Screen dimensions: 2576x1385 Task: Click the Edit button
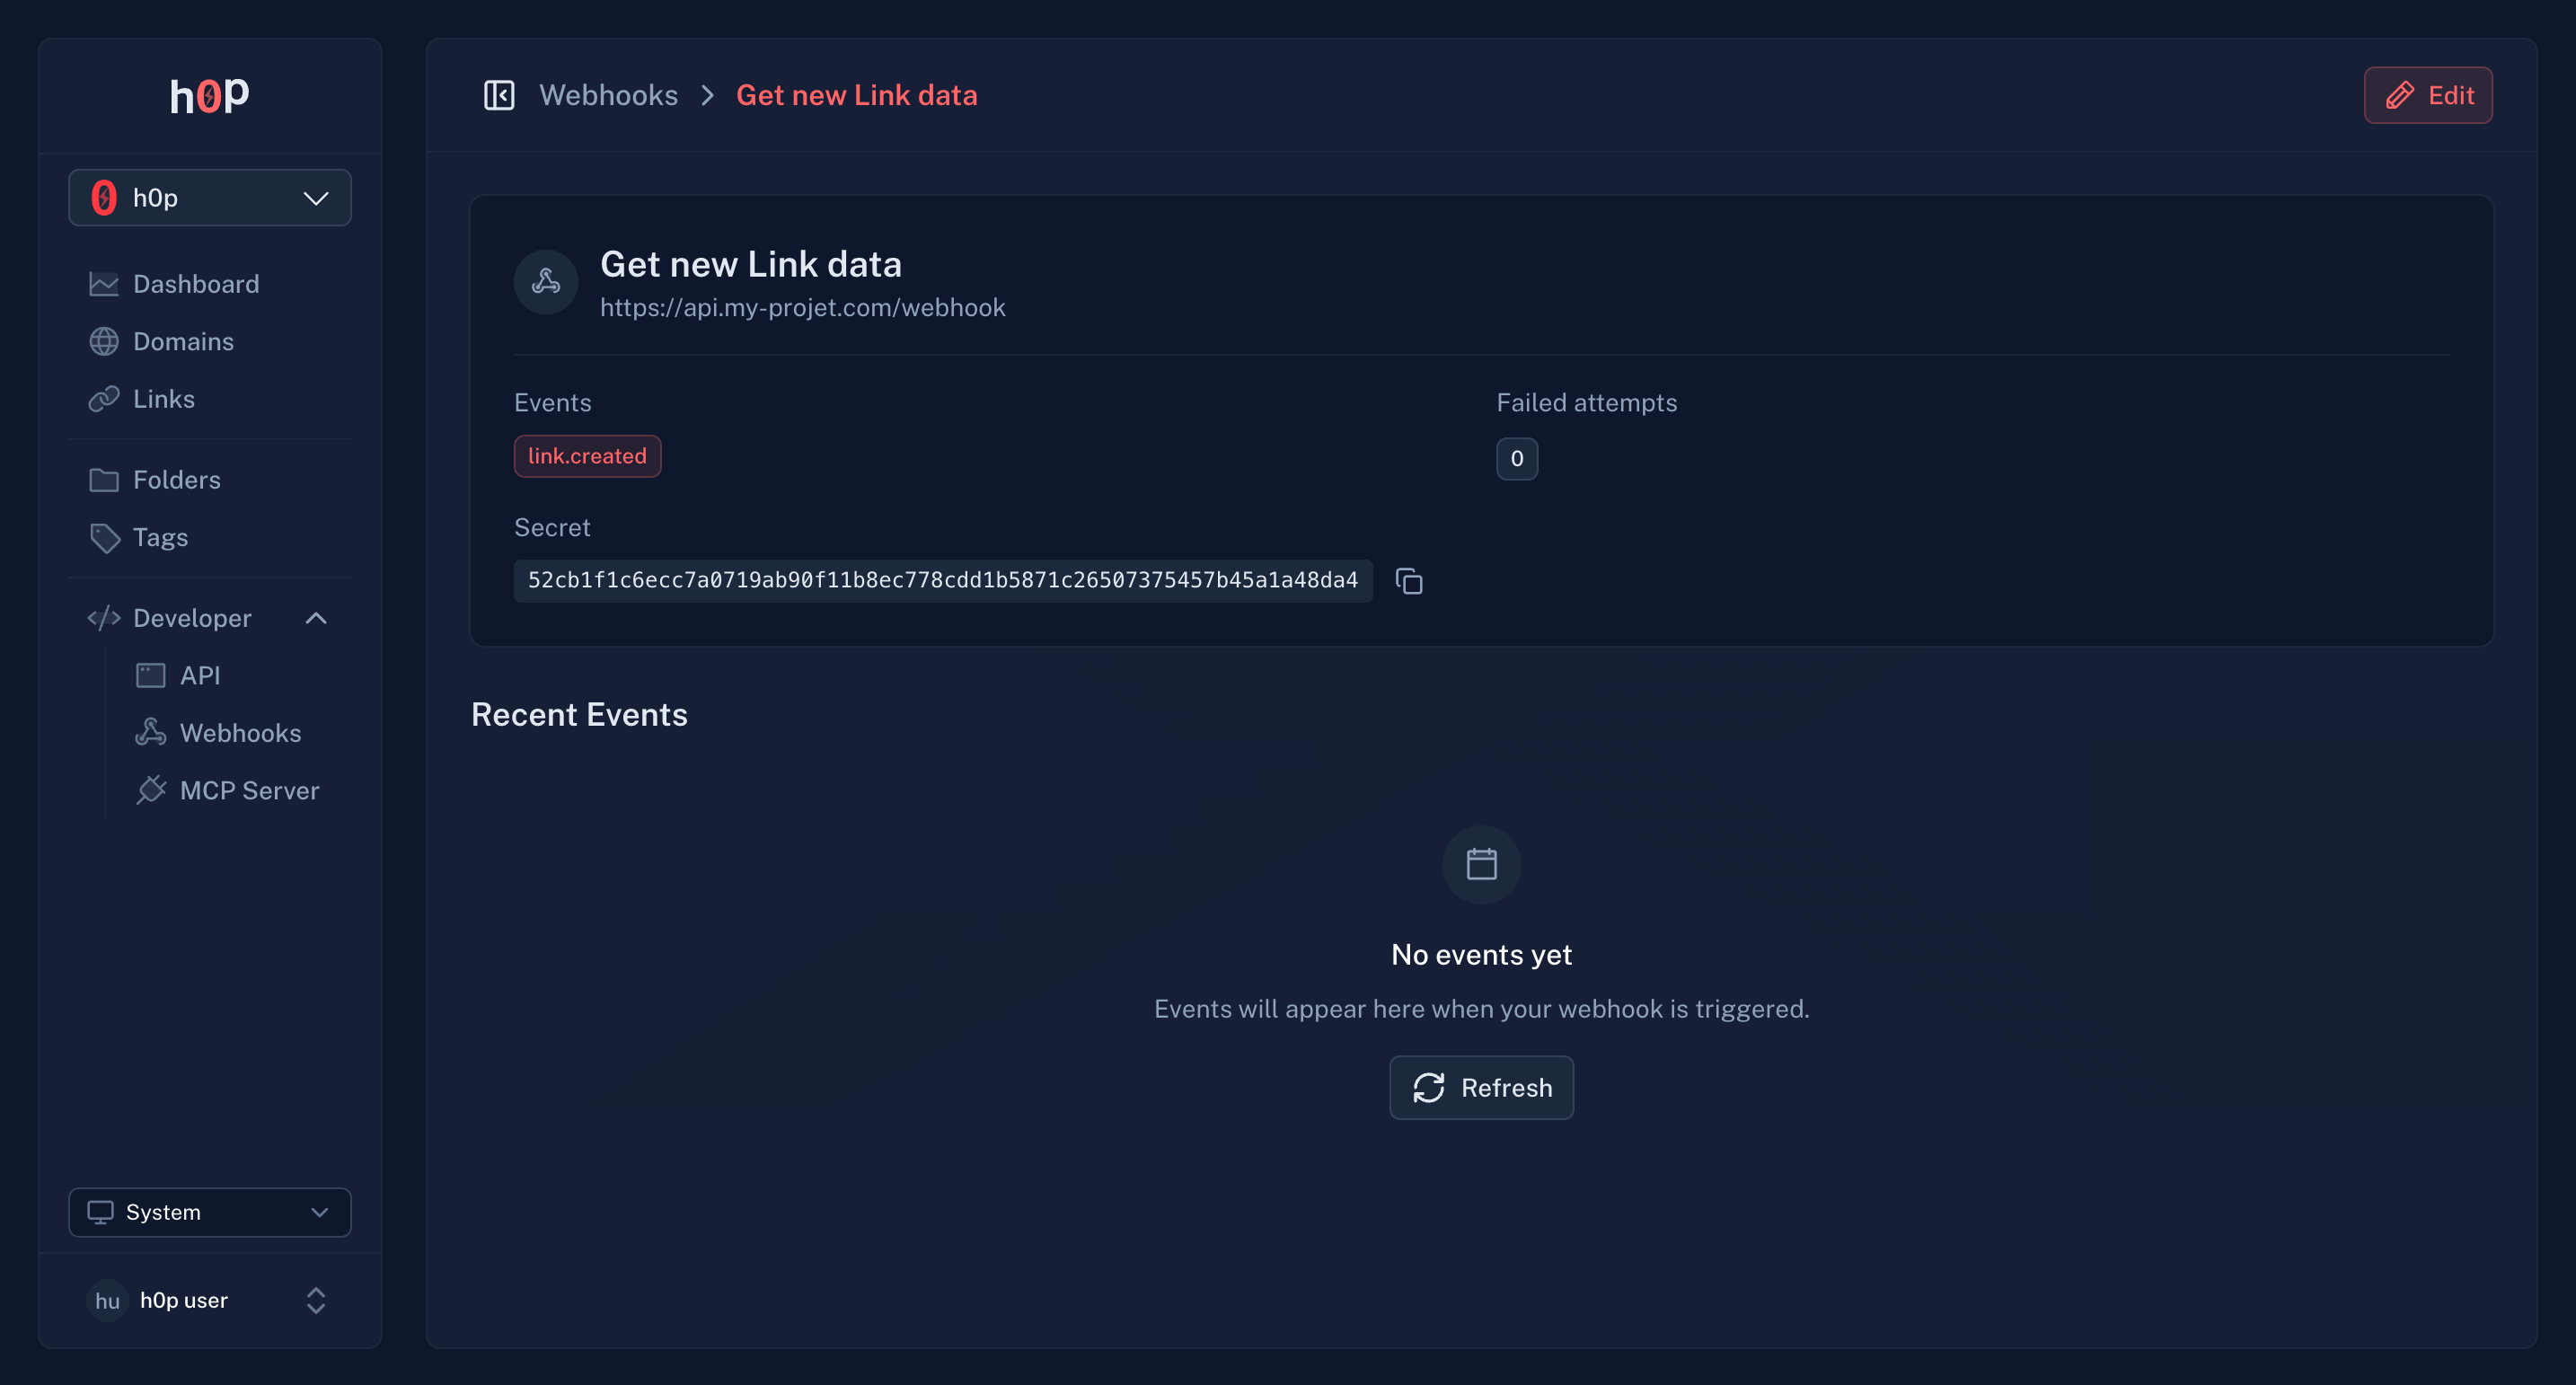(x=2428, y=95)
